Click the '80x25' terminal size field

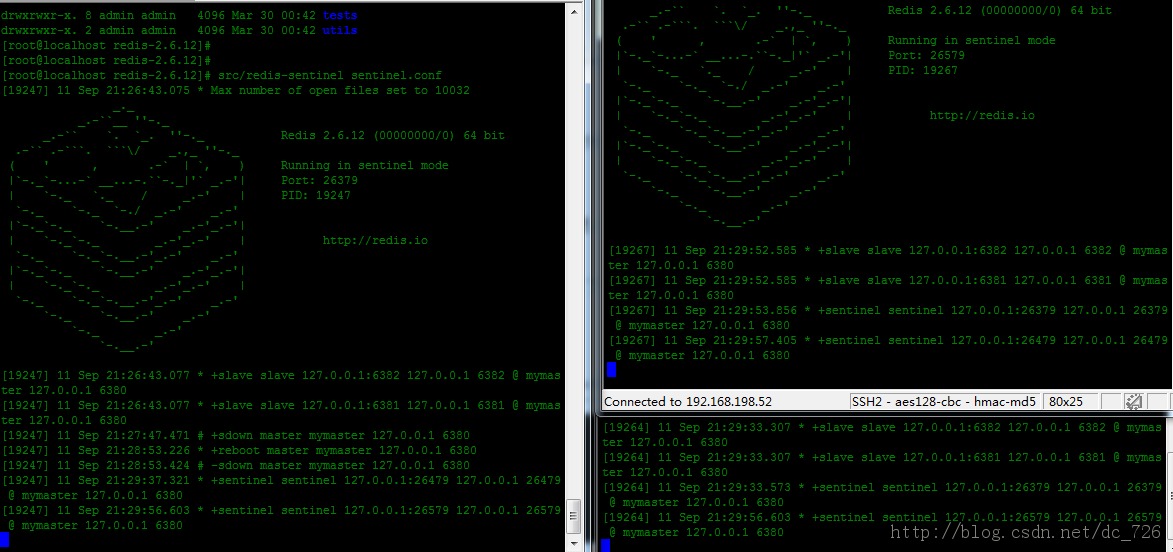coord(1071,402)
